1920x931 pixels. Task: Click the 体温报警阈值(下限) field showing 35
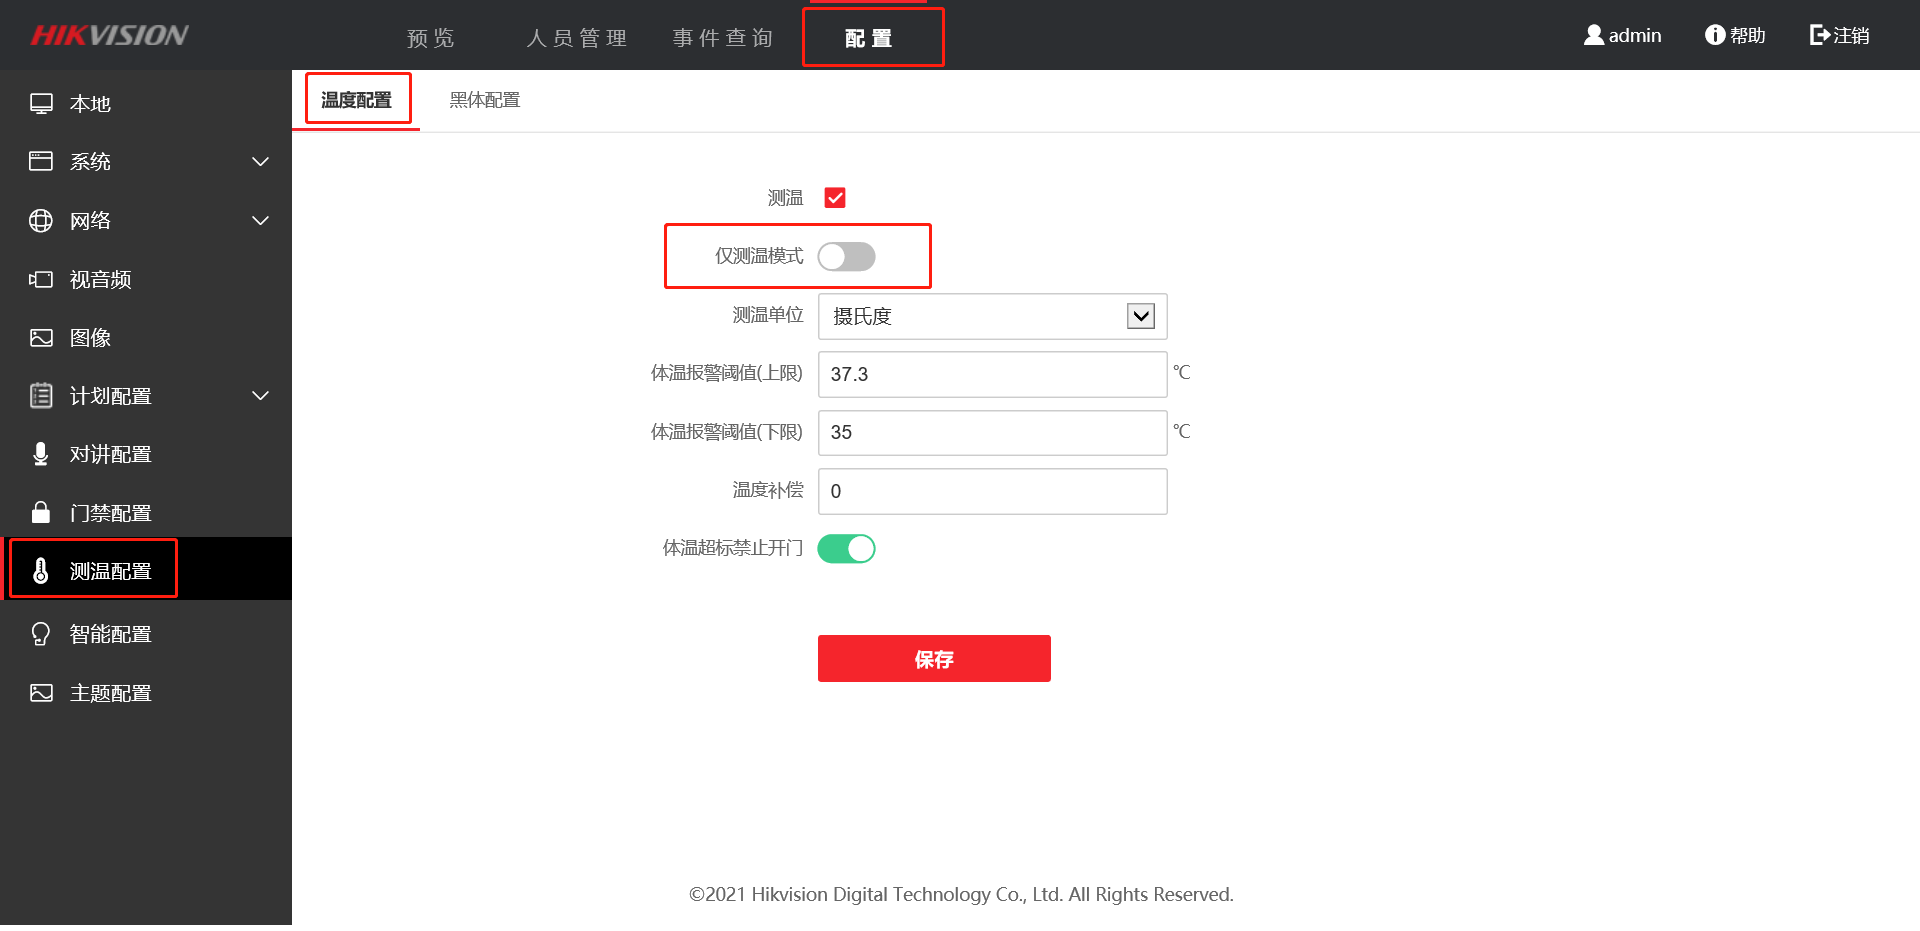pyautogui.click(x=993, y=432)
